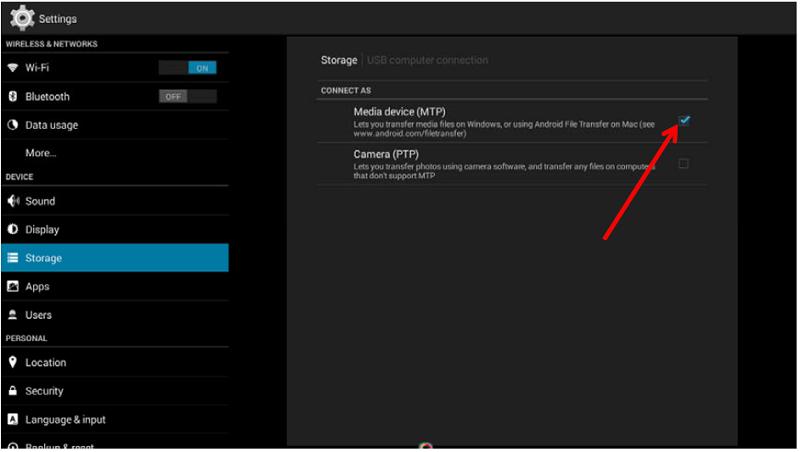The height and width of the screenshot is (452, 800).
Task: Open Display via its brightness icon
Action: click(x=13, y=230)
